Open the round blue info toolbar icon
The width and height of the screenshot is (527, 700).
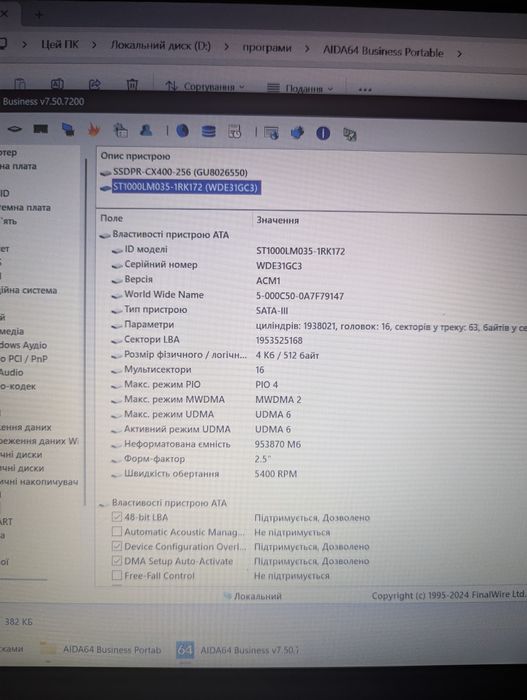(323, 133)
